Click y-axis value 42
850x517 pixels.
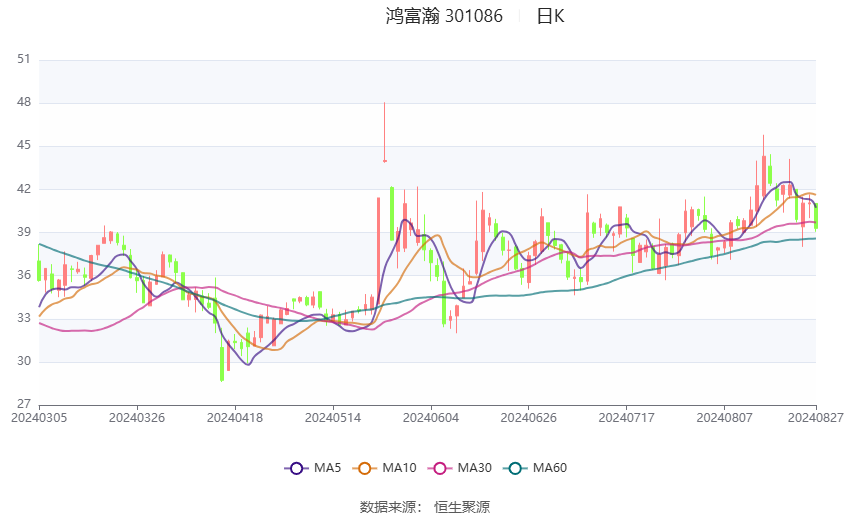pos(24,189)
